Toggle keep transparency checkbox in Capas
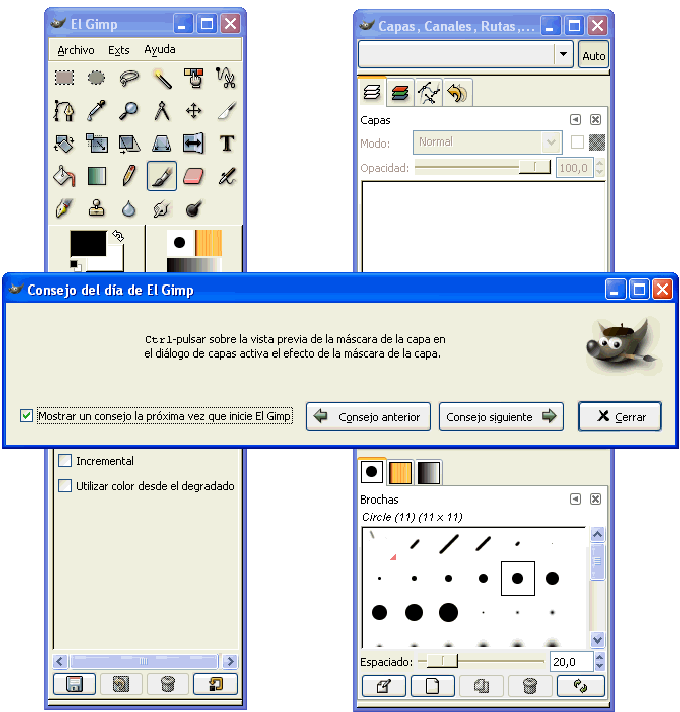Image resolution: width=680 pixels, height=712 pixels. [577, 142]
